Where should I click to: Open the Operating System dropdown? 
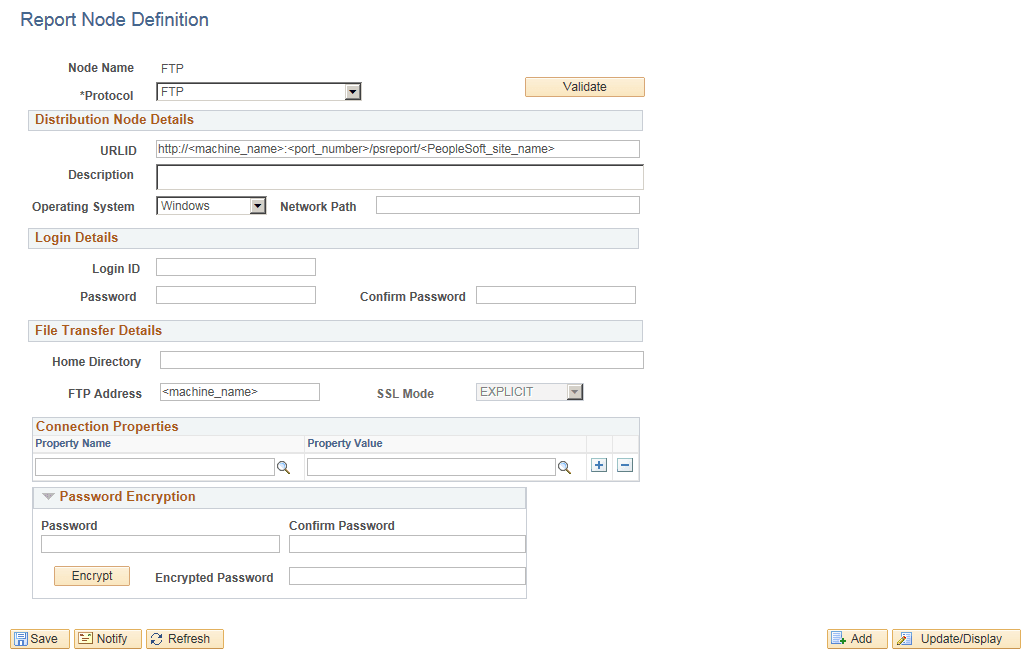(x=258, y=205)
